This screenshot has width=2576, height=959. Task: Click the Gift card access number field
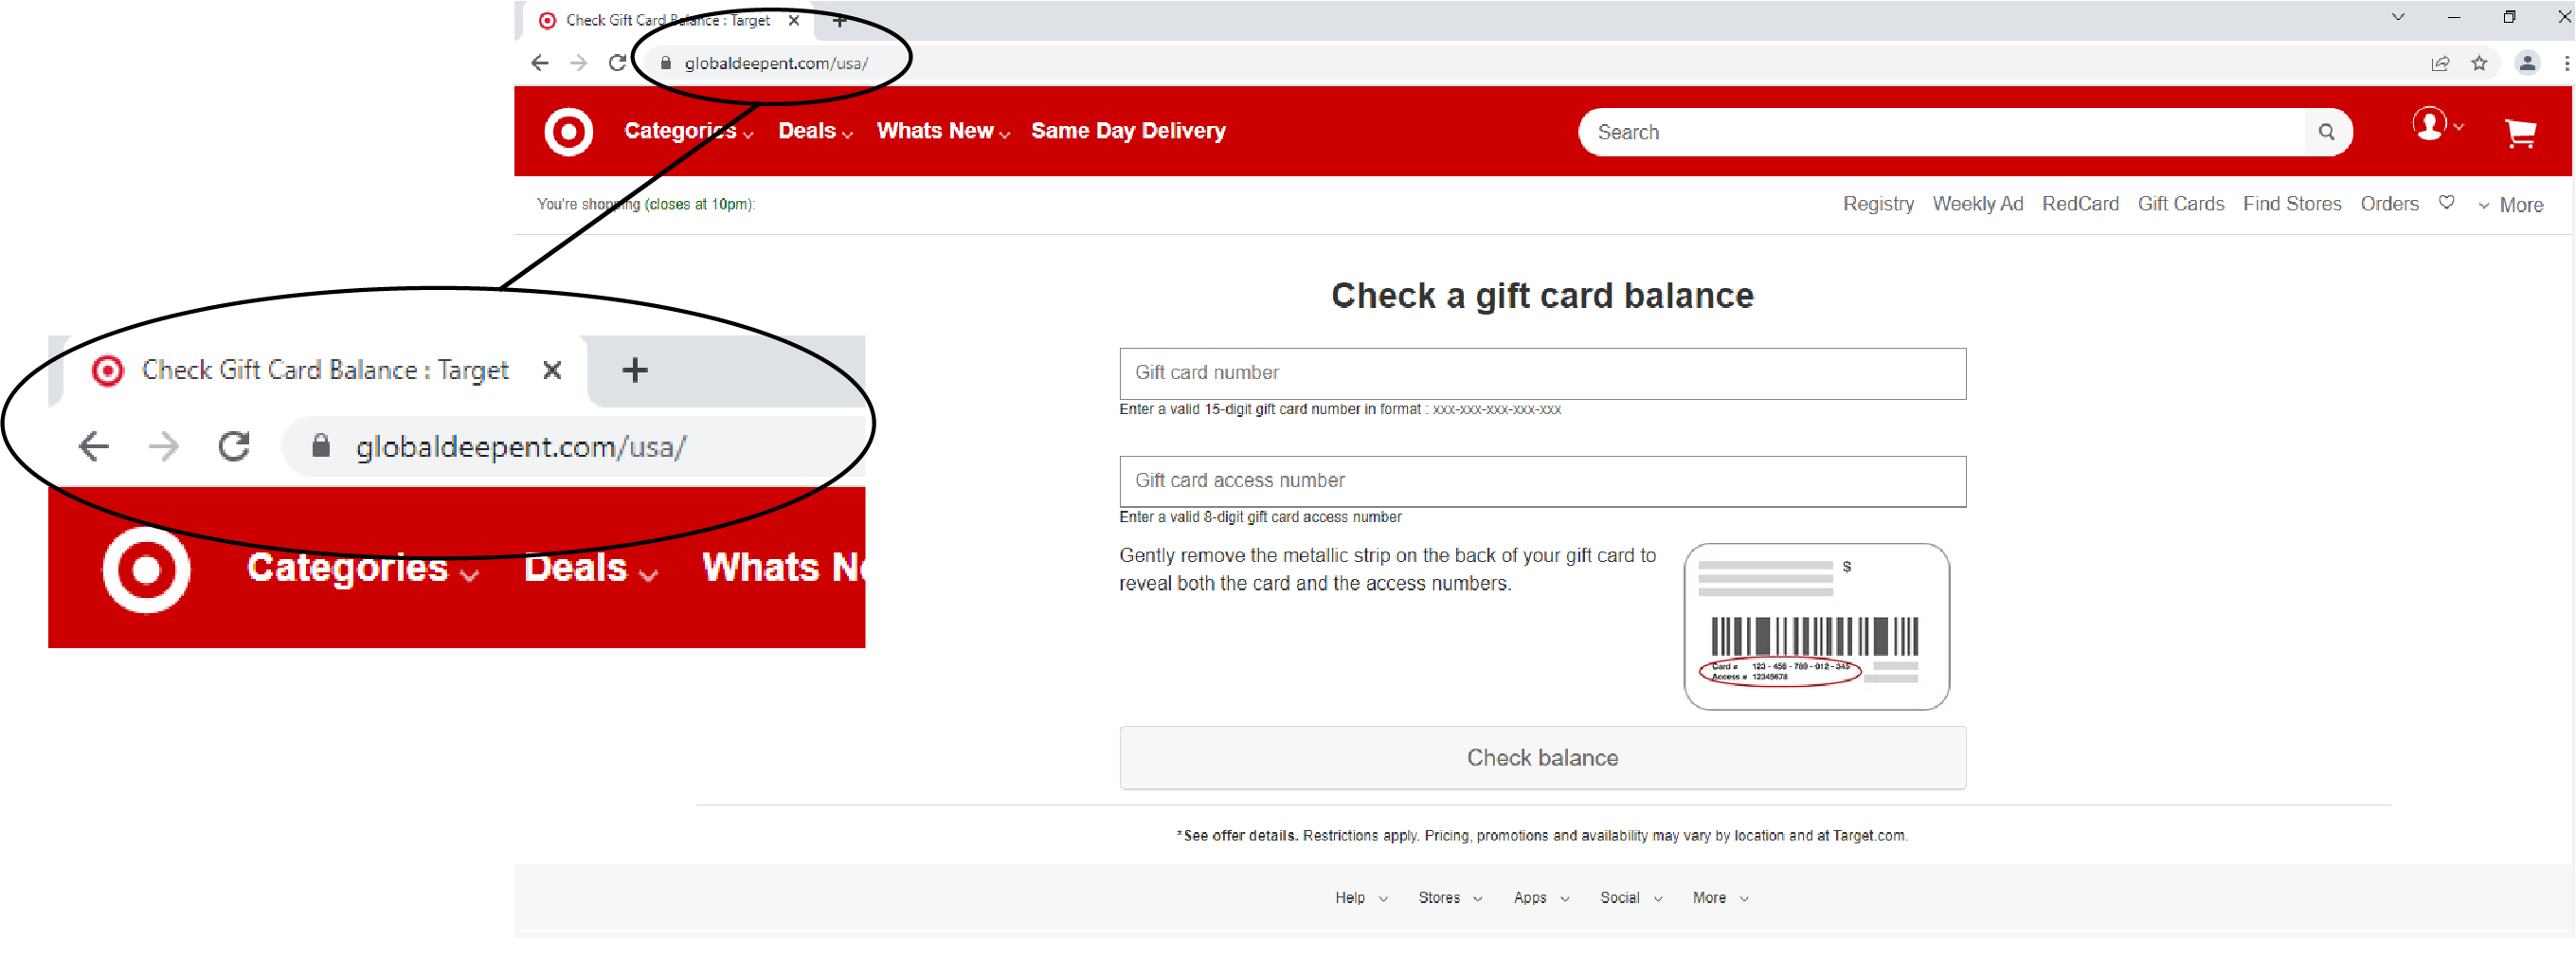[x=1542, y=481]
